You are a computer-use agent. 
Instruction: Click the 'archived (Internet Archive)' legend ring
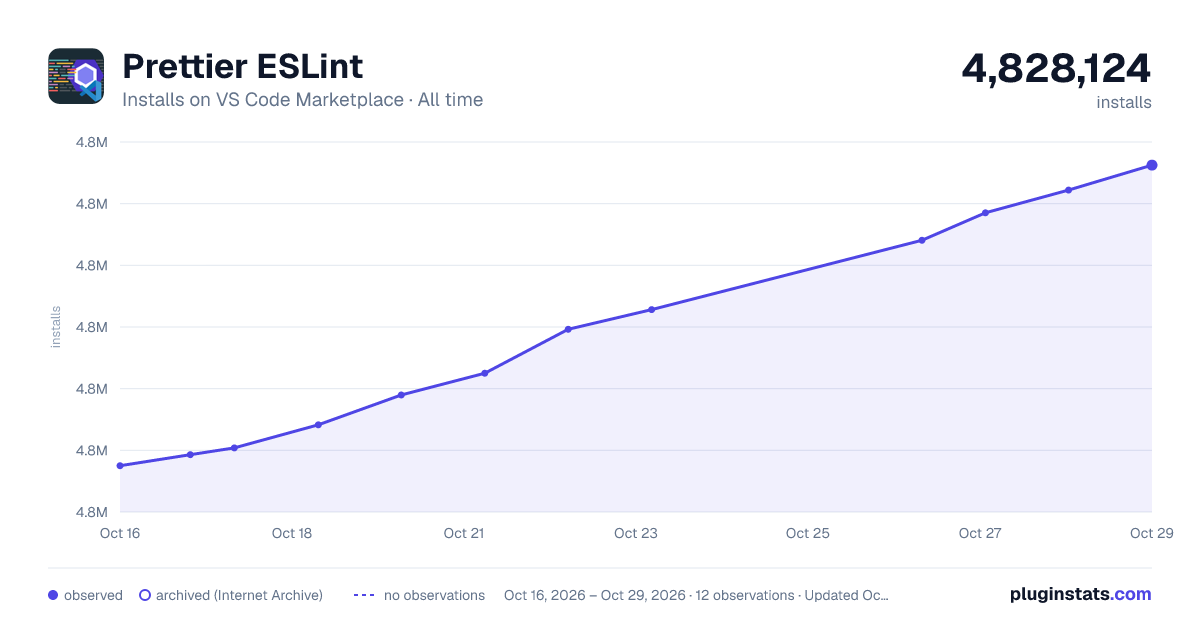(x=145, y=595)
